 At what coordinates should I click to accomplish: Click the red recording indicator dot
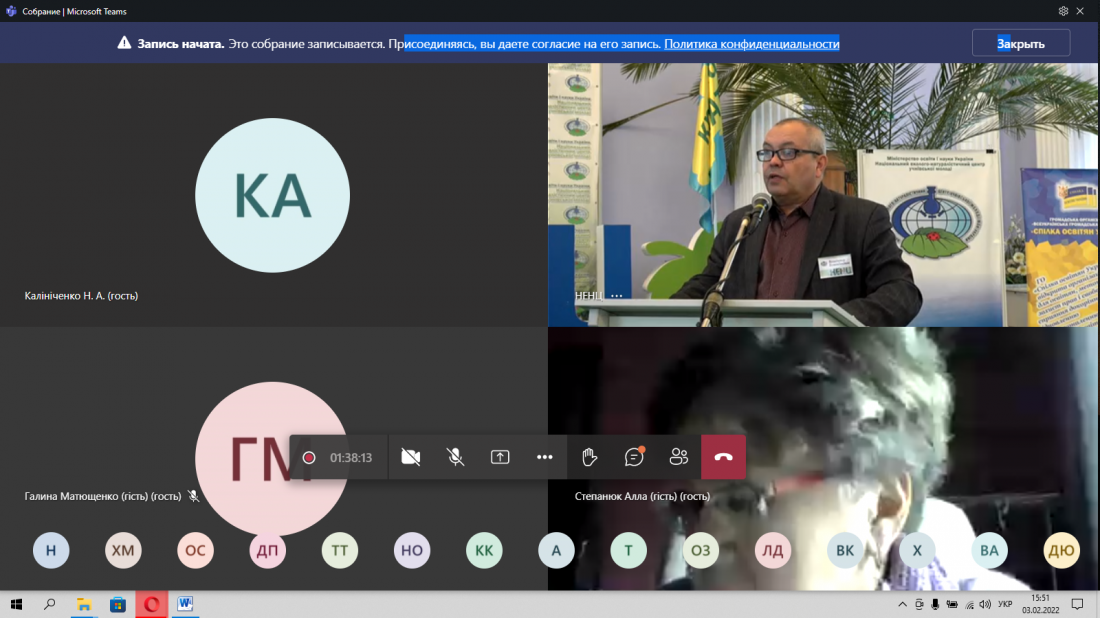pos(309,457)
